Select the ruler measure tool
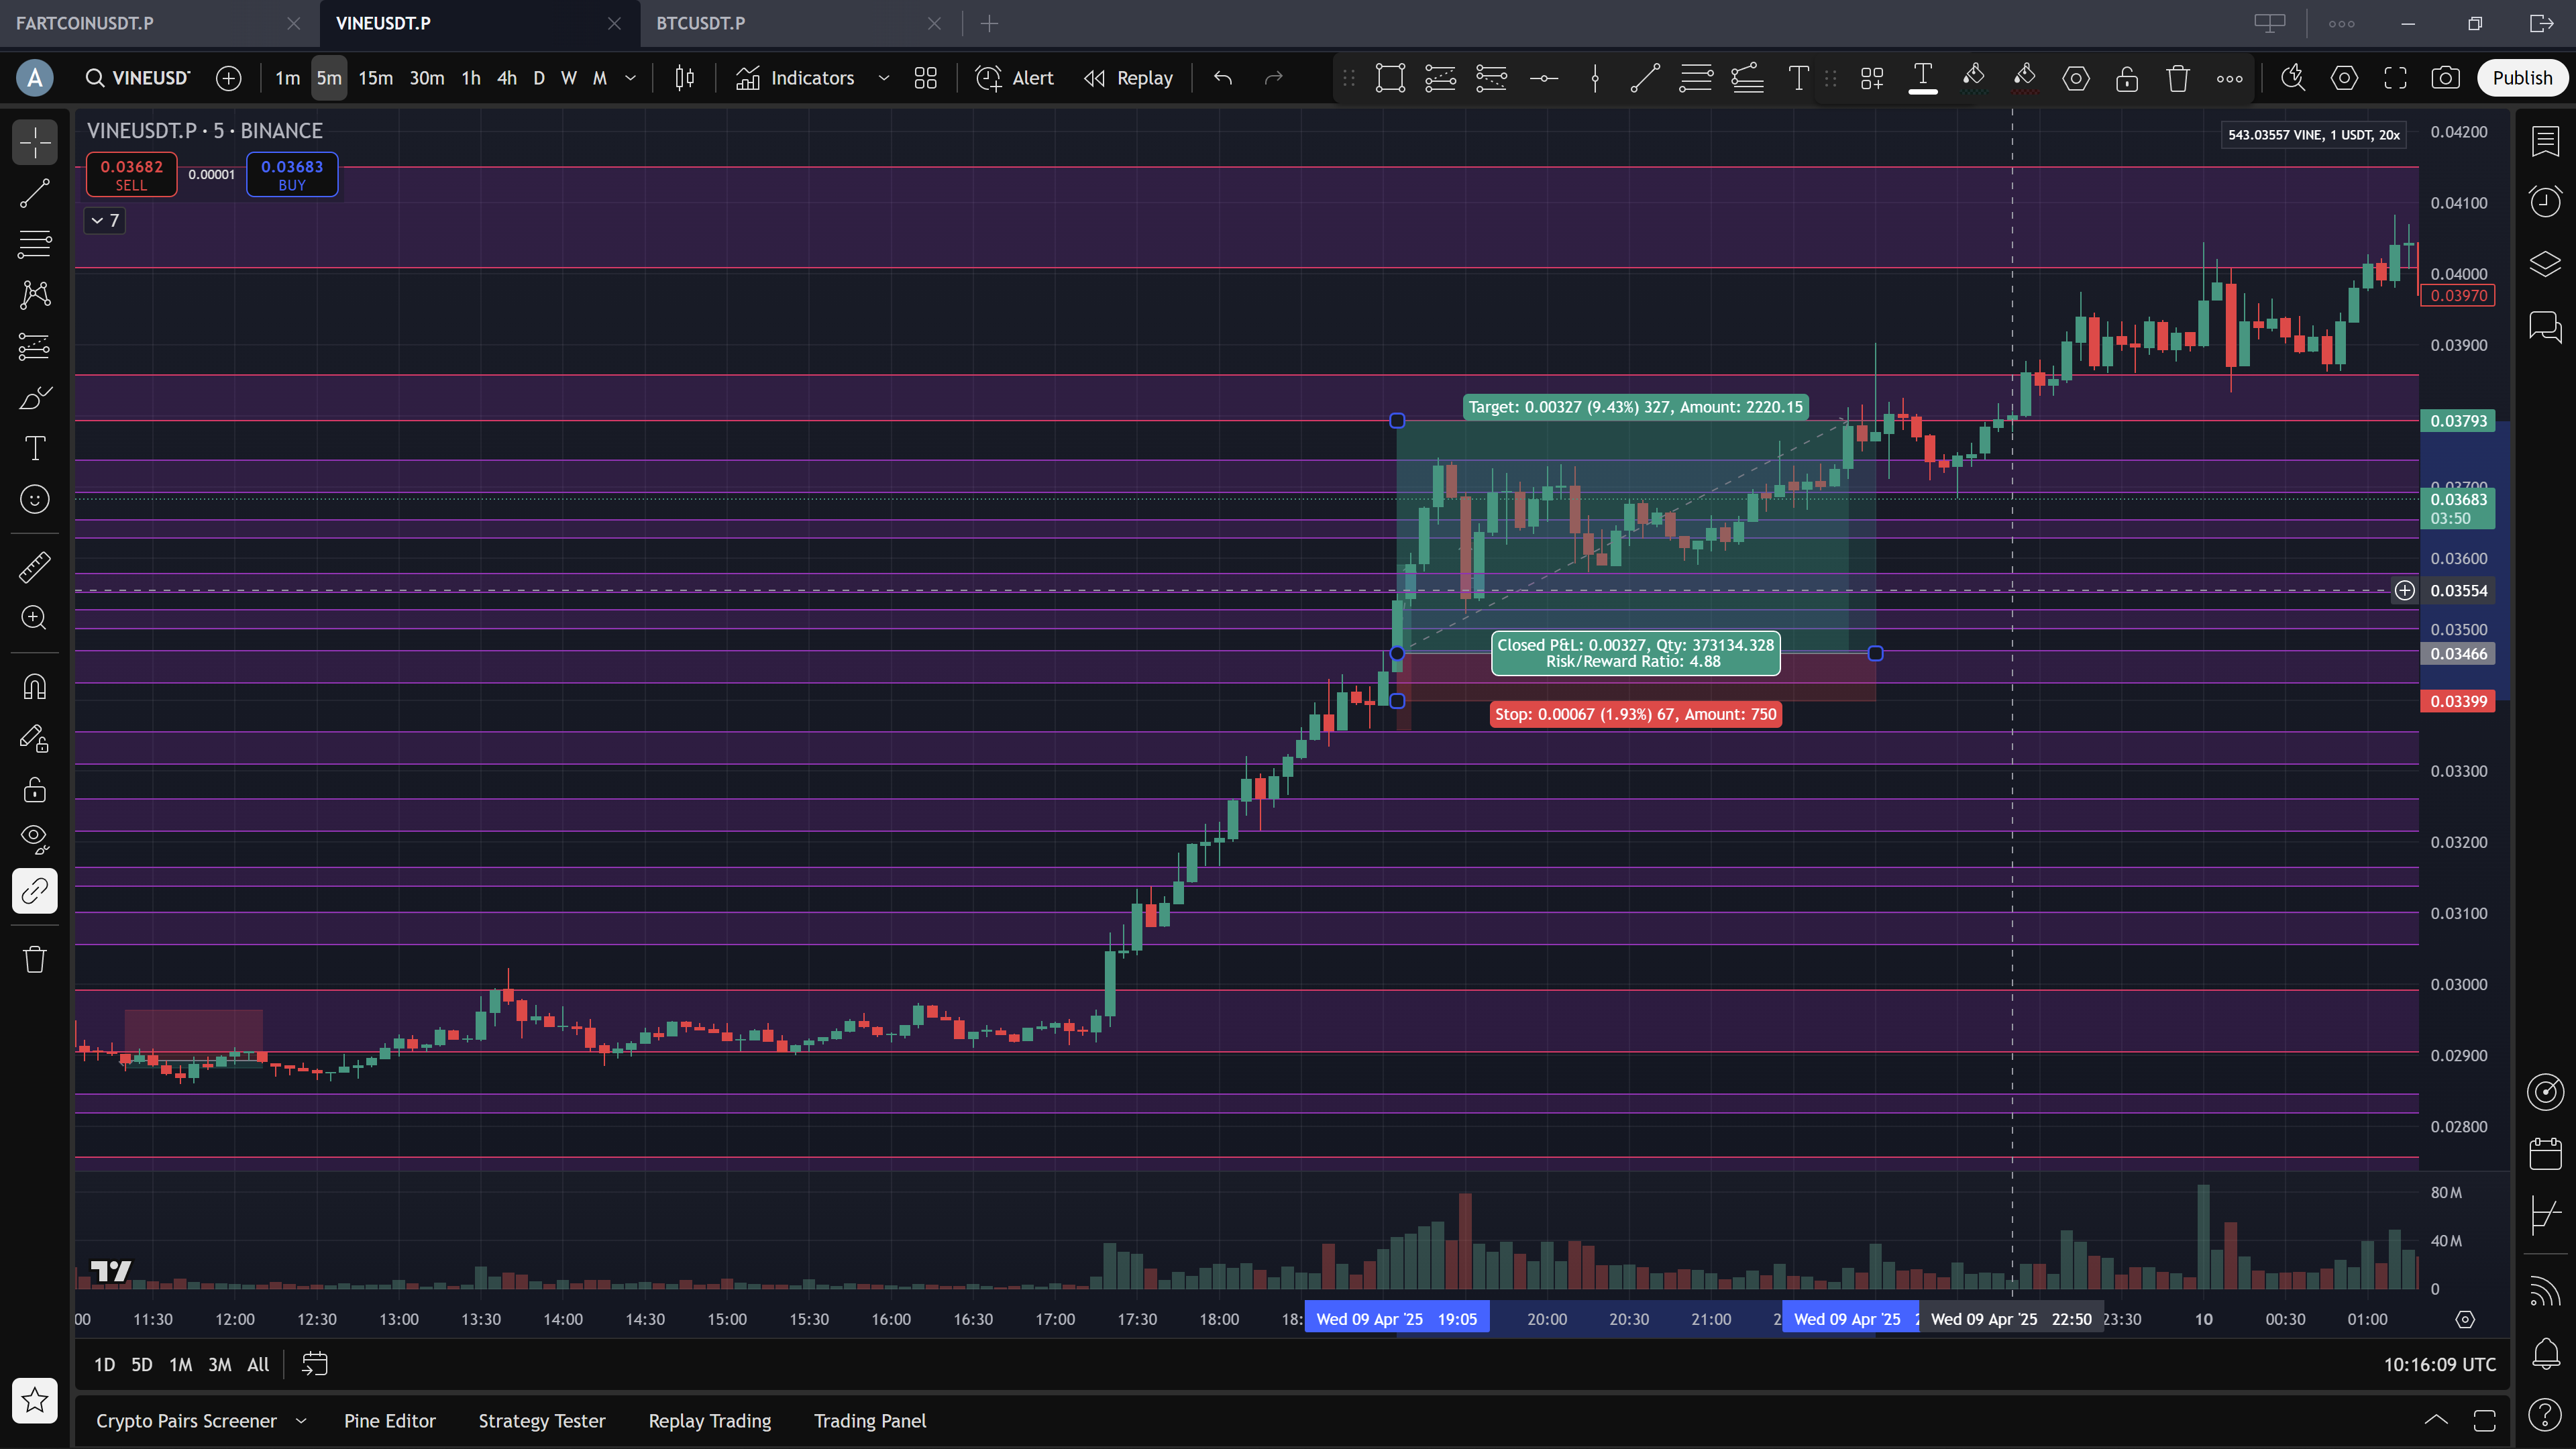This screenshot has width=2576, height=1449. (x=34, y=567)
